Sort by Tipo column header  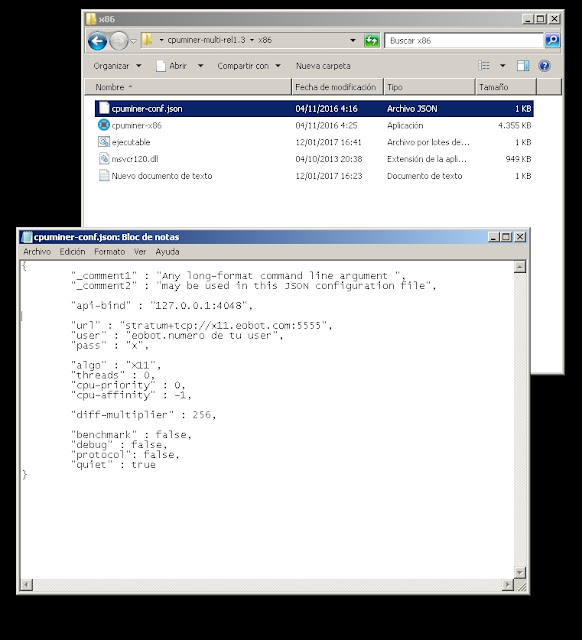tap(430, 87)
